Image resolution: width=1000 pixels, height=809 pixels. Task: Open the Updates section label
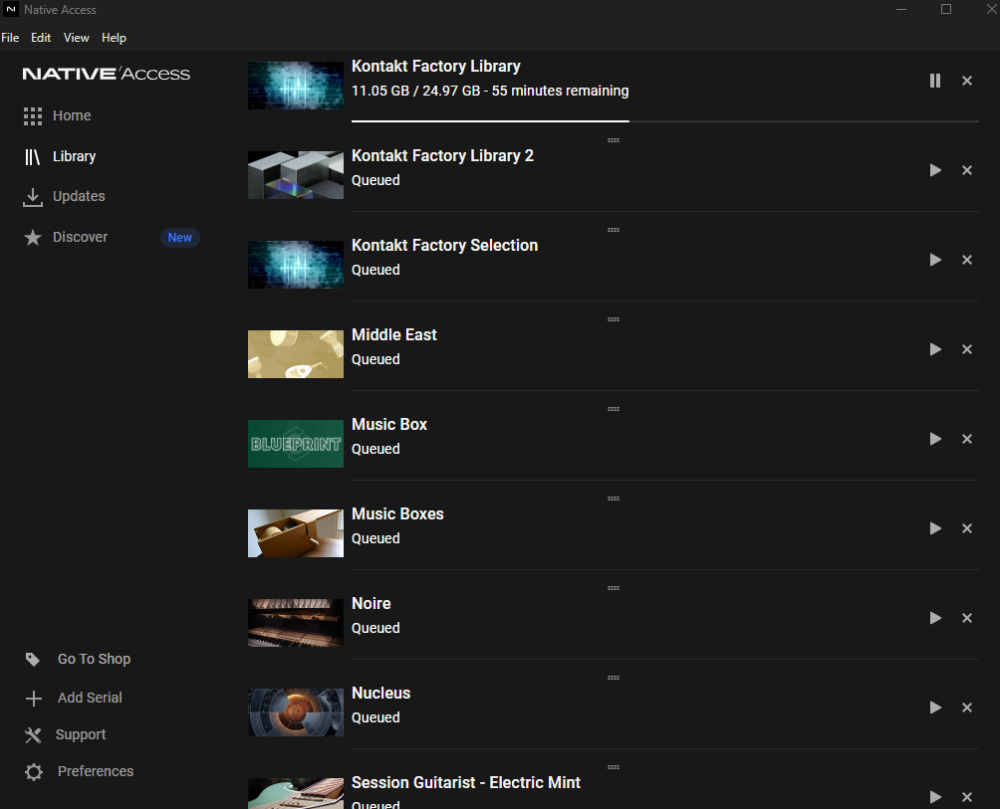78,196
